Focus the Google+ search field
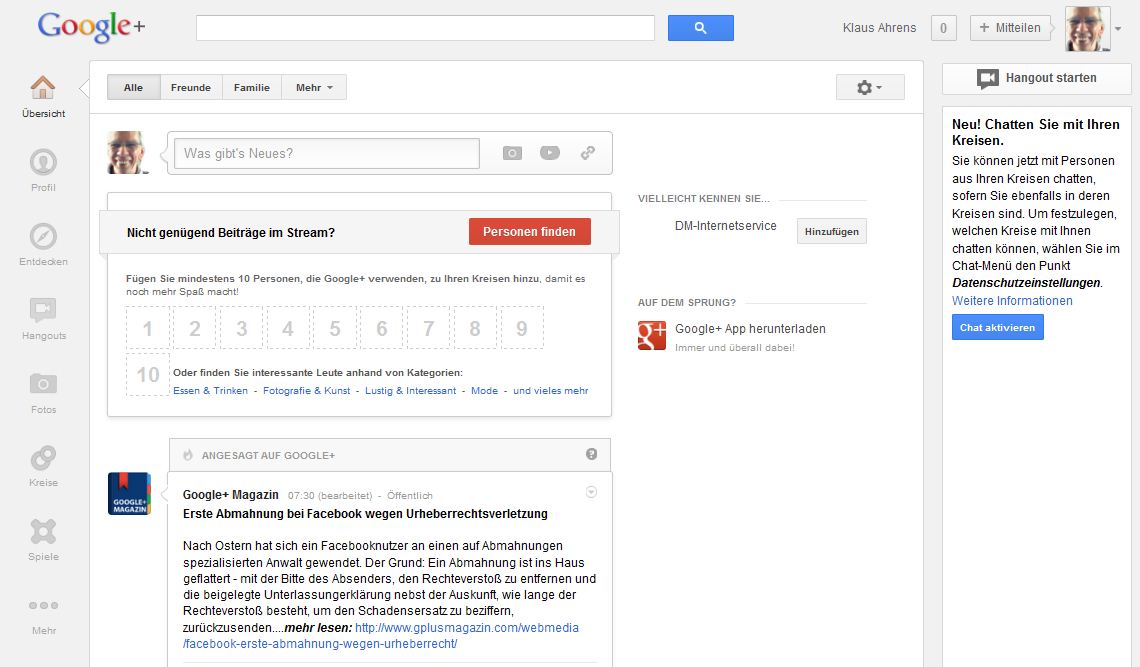The height and width of the screenshot is (667, 1140). 425,28
